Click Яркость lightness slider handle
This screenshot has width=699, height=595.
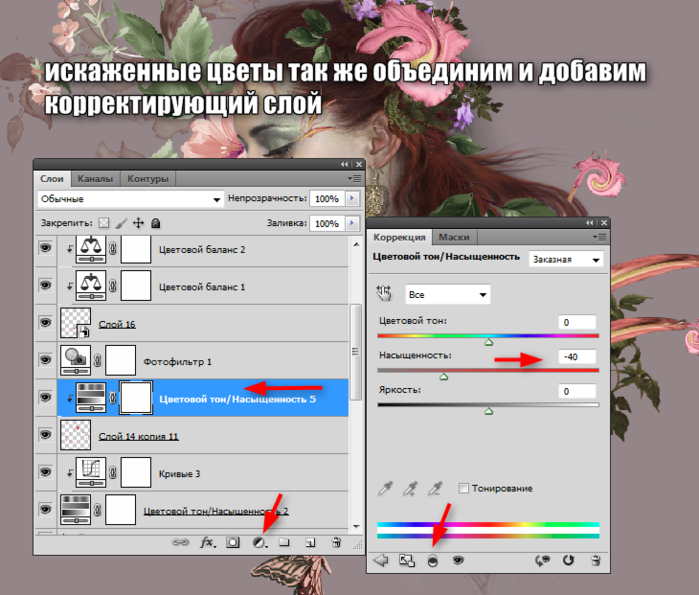489,411
